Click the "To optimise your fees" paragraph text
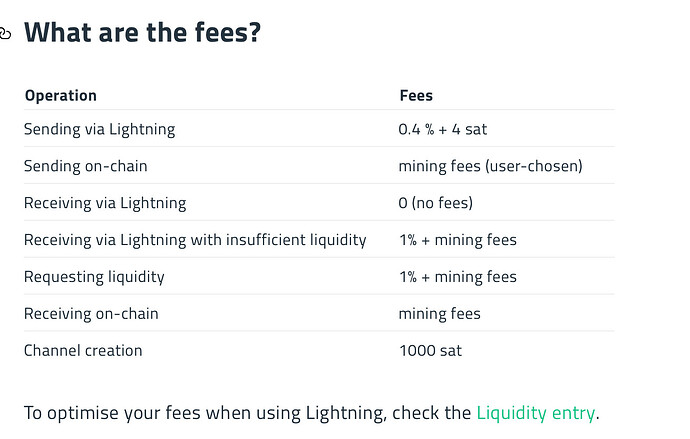The width and height of the screenshot is (690, 439). [x=312, y=413]
